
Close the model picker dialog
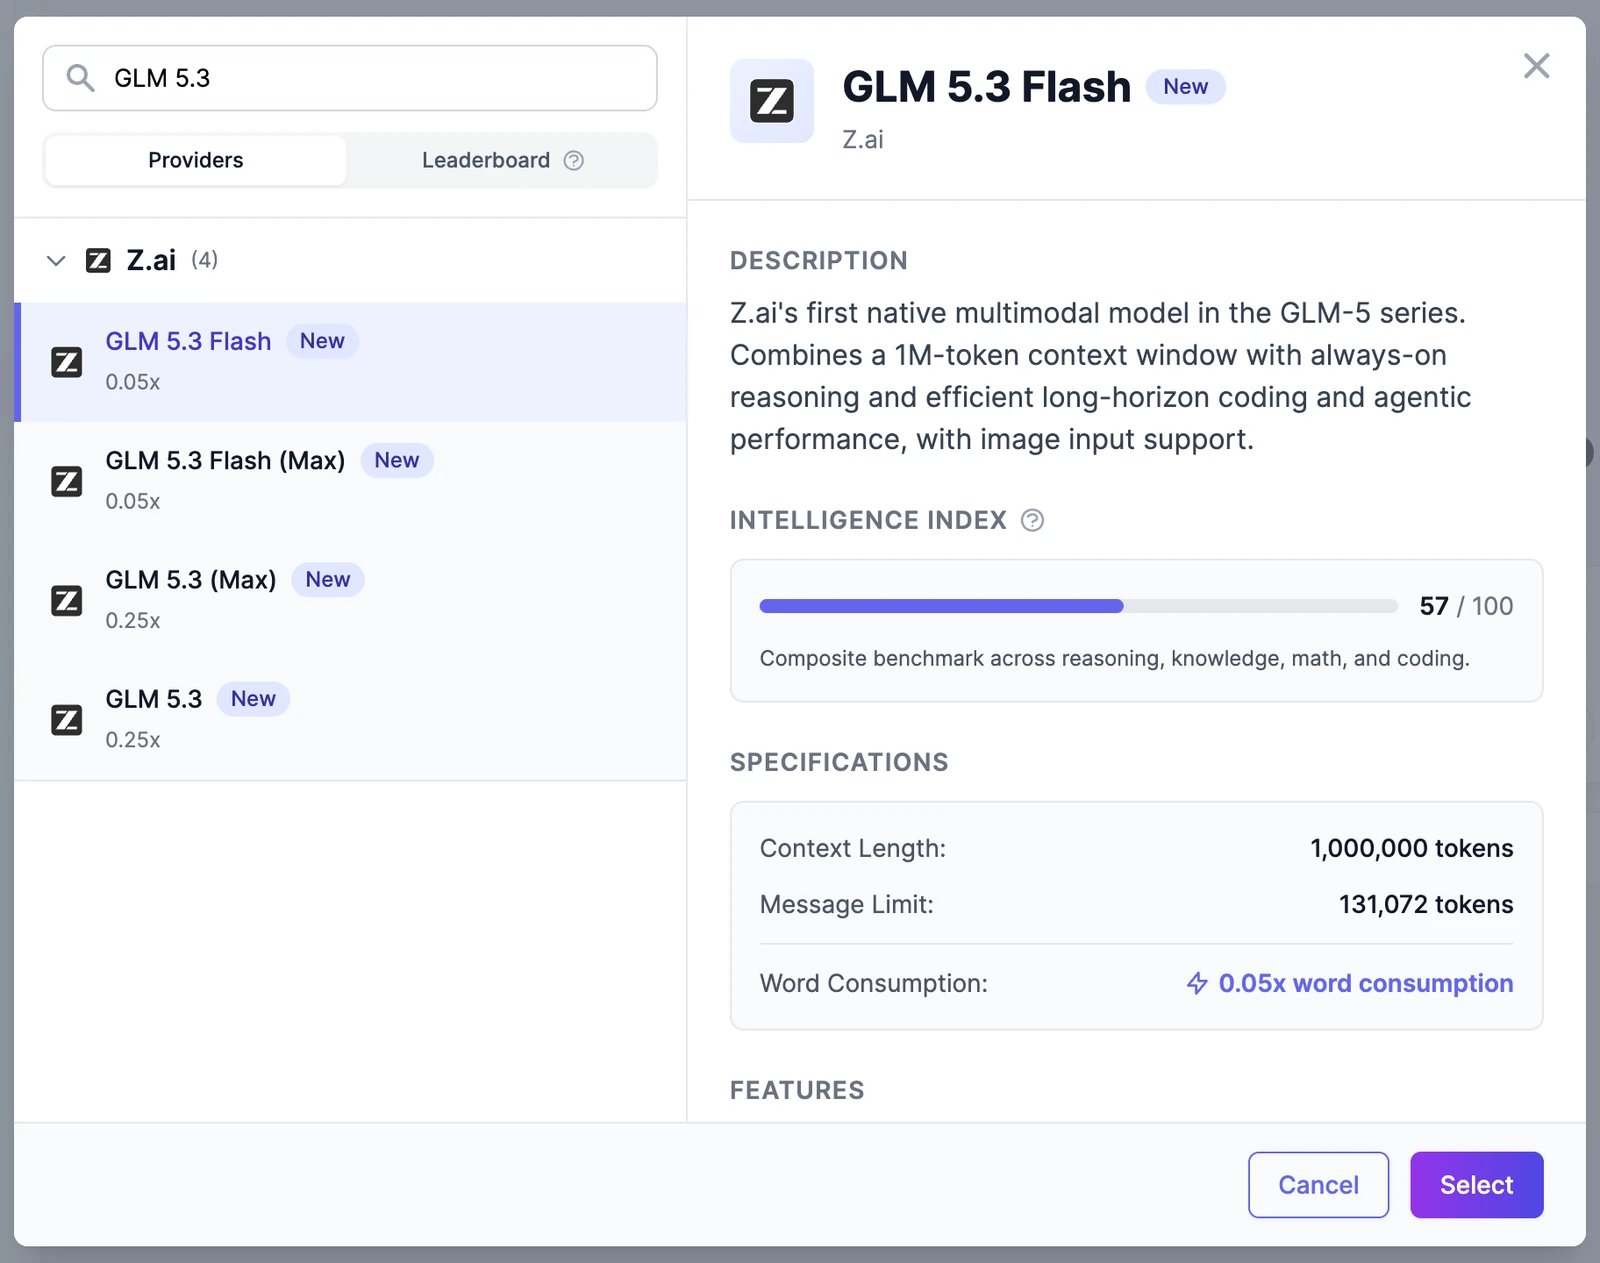pyautogui.click(x=1537, y=66)
